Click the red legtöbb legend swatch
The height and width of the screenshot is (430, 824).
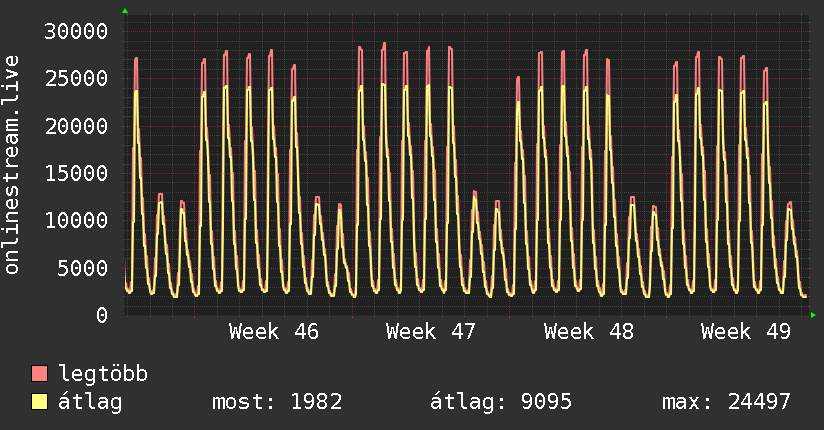(40, 374)
